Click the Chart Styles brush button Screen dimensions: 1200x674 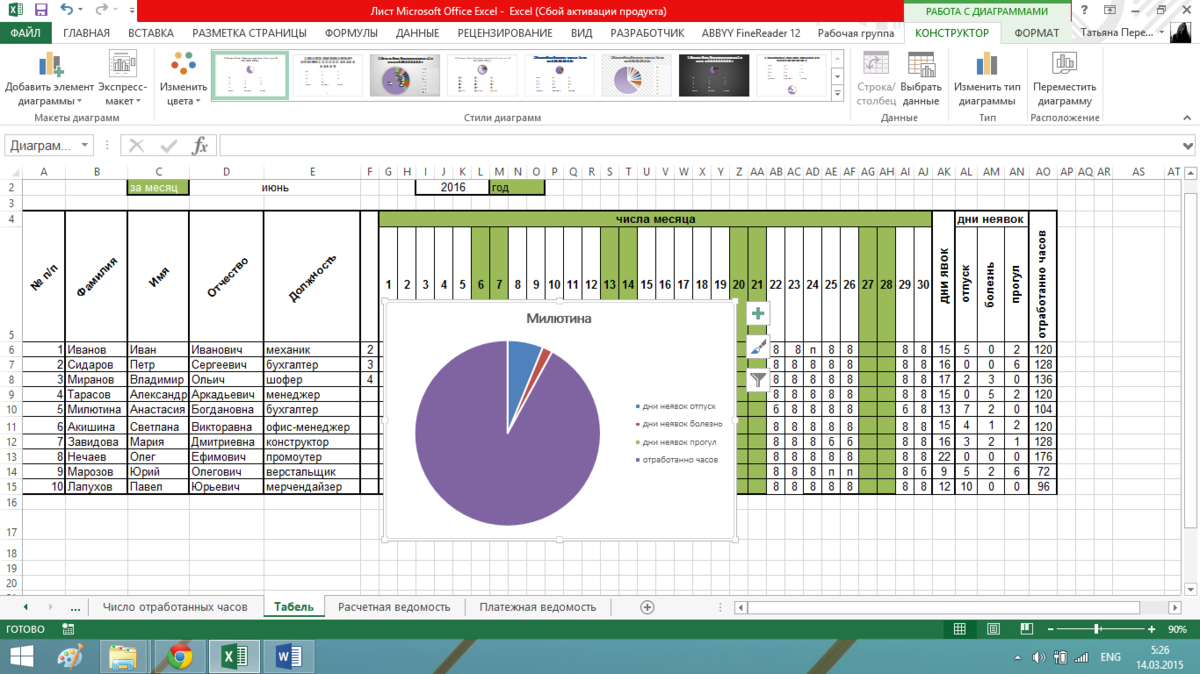point(758,347)
